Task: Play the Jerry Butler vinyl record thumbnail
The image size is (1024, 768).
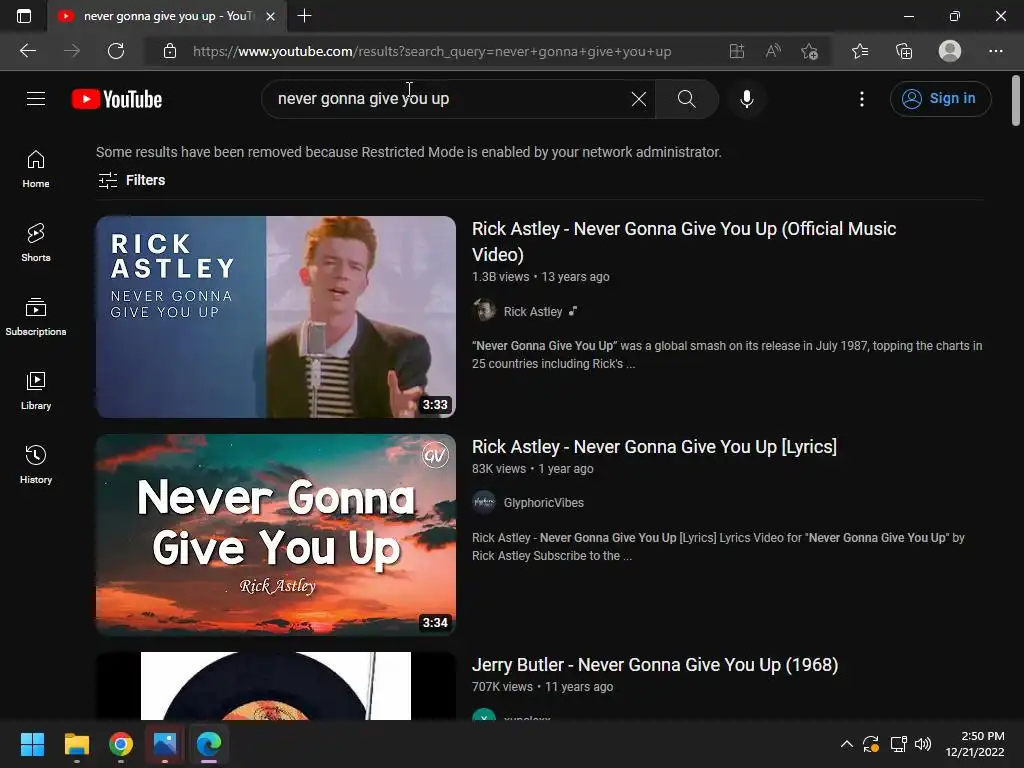Action: [x=276, y=686]
